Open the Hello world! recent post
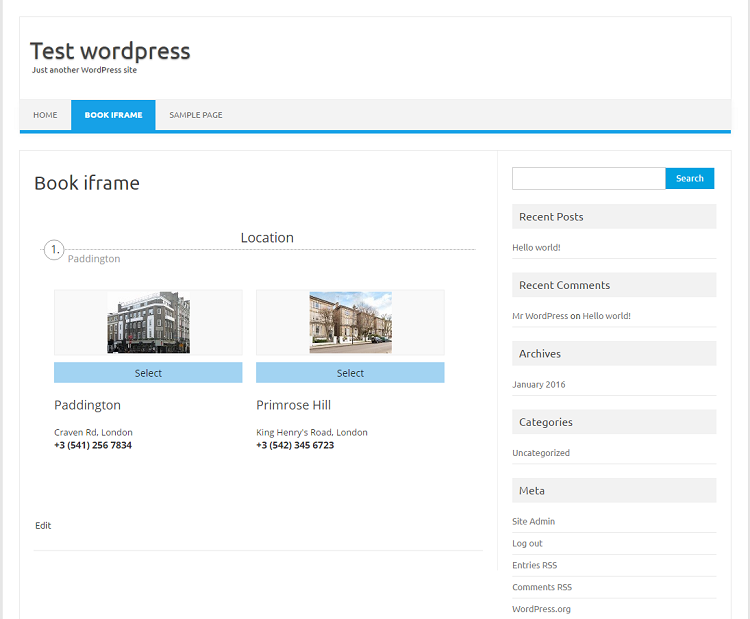Viewport: 750px width, 619px height. point(536,247)
